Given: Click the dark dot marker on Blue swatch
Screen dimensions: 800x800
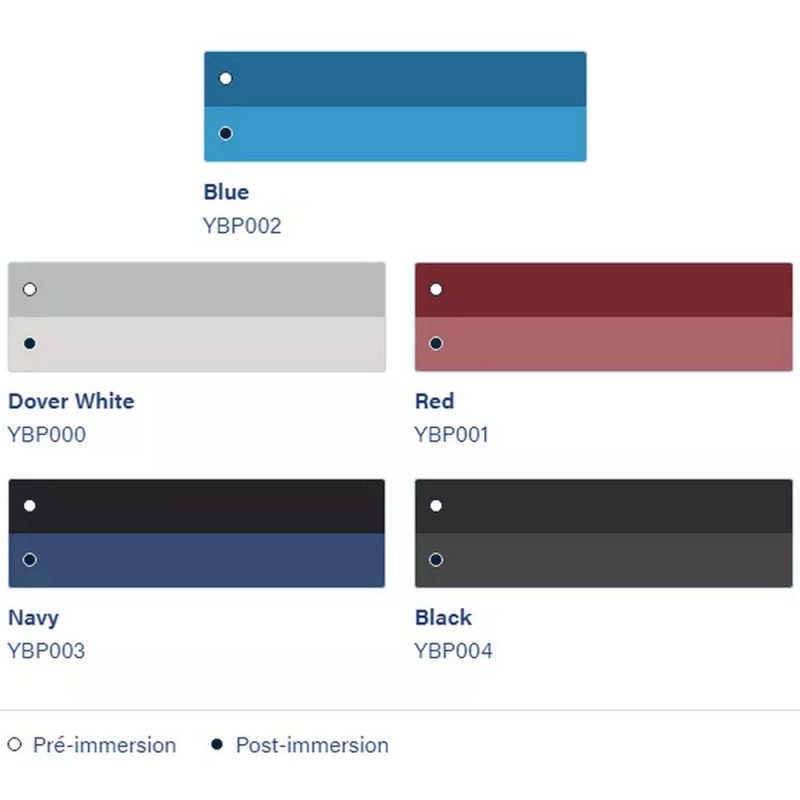Looking at the screenshot, I should pos(226,133).
